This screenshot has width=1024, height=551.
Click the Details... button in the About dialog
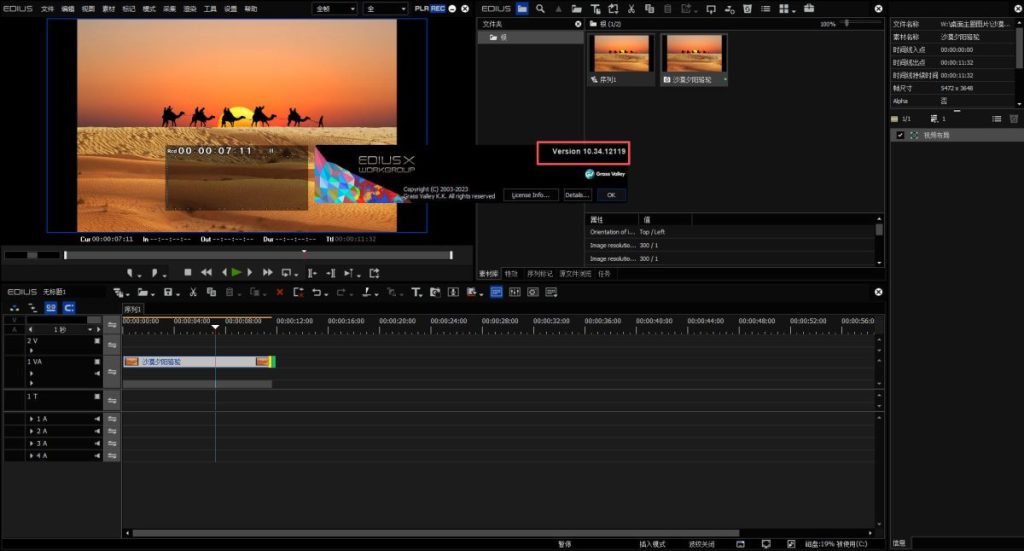pos(577,195)
